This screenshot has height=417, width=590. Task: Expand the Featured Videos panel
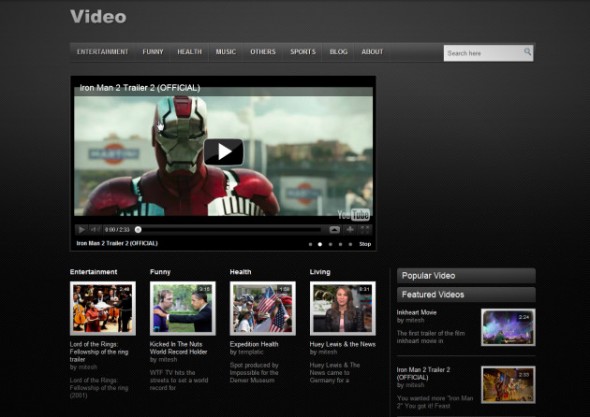466,295
